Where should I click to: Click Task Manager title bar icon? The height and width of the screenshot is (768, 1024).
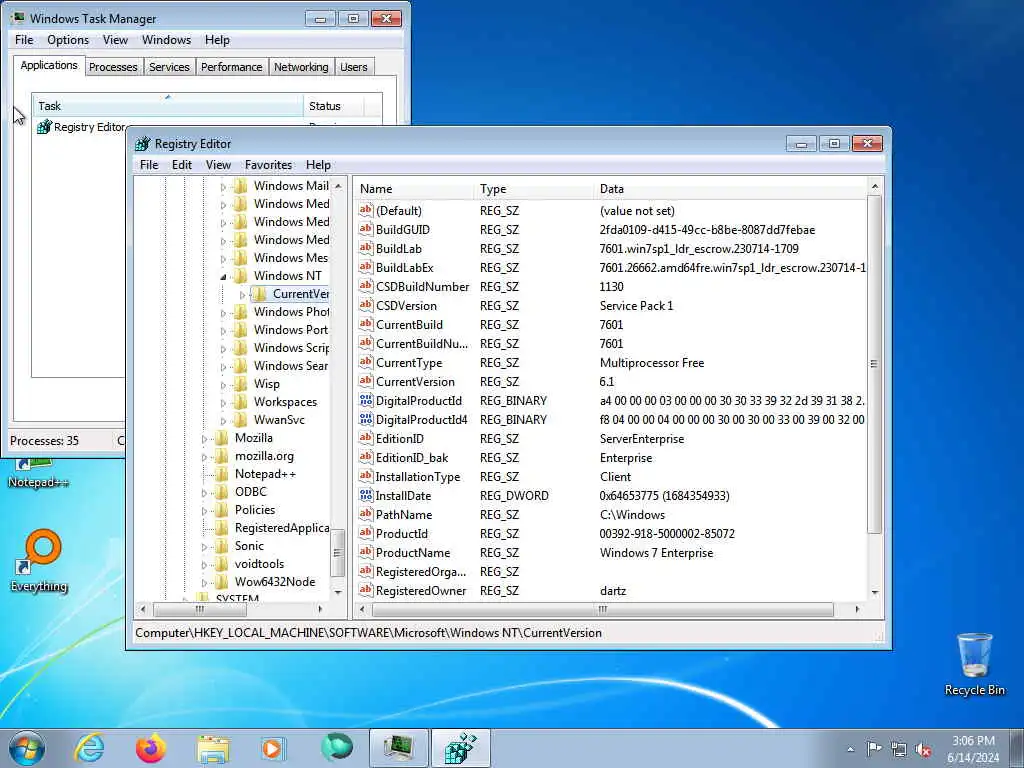[18, 18]
